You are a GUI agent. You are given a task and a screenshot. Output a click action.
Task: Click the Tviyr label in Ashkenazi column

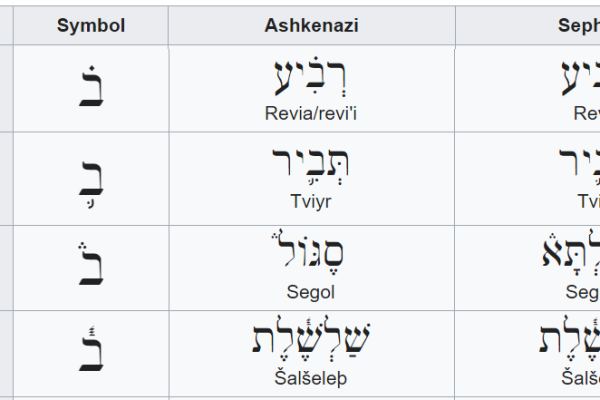[x=311, y=201]
